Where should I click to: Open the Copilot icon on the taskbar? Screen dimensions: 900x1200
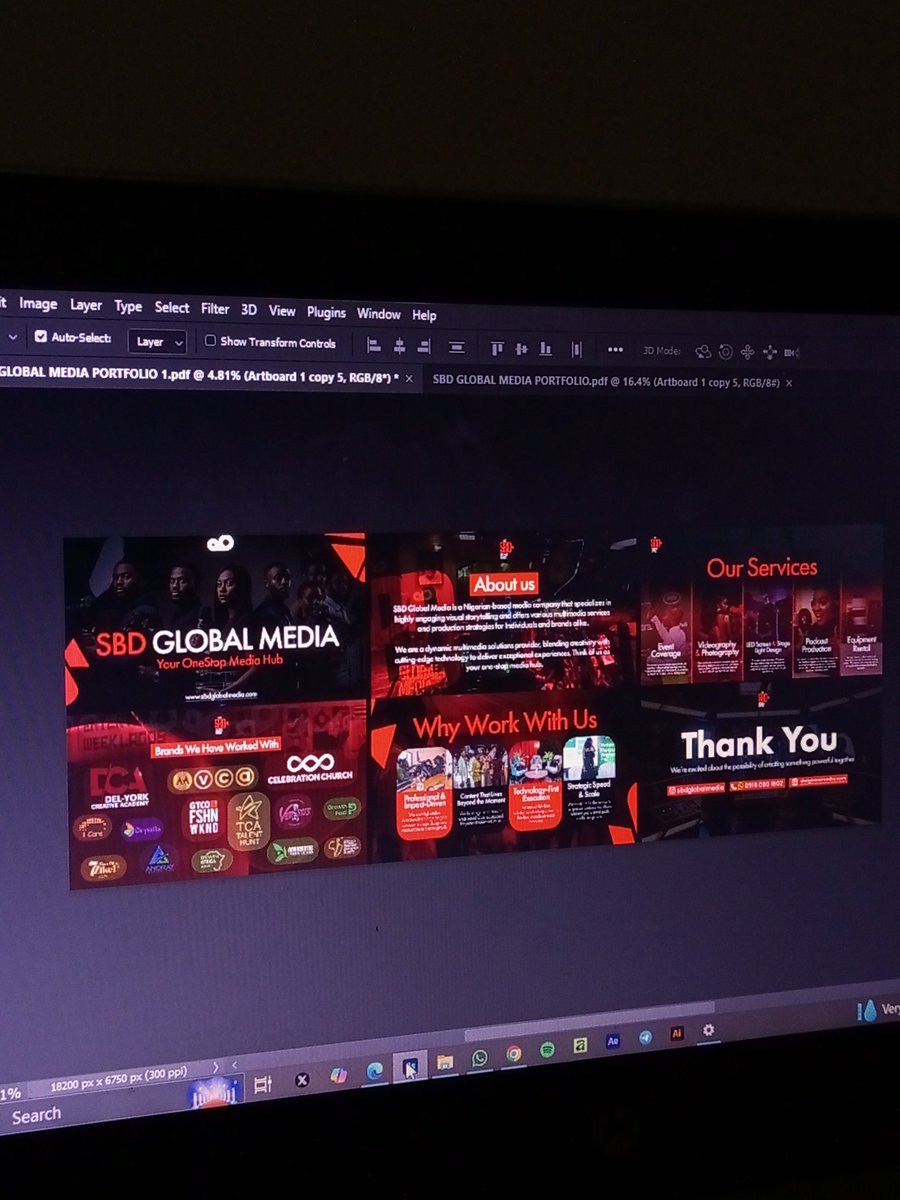click(x=338, y=1075)
